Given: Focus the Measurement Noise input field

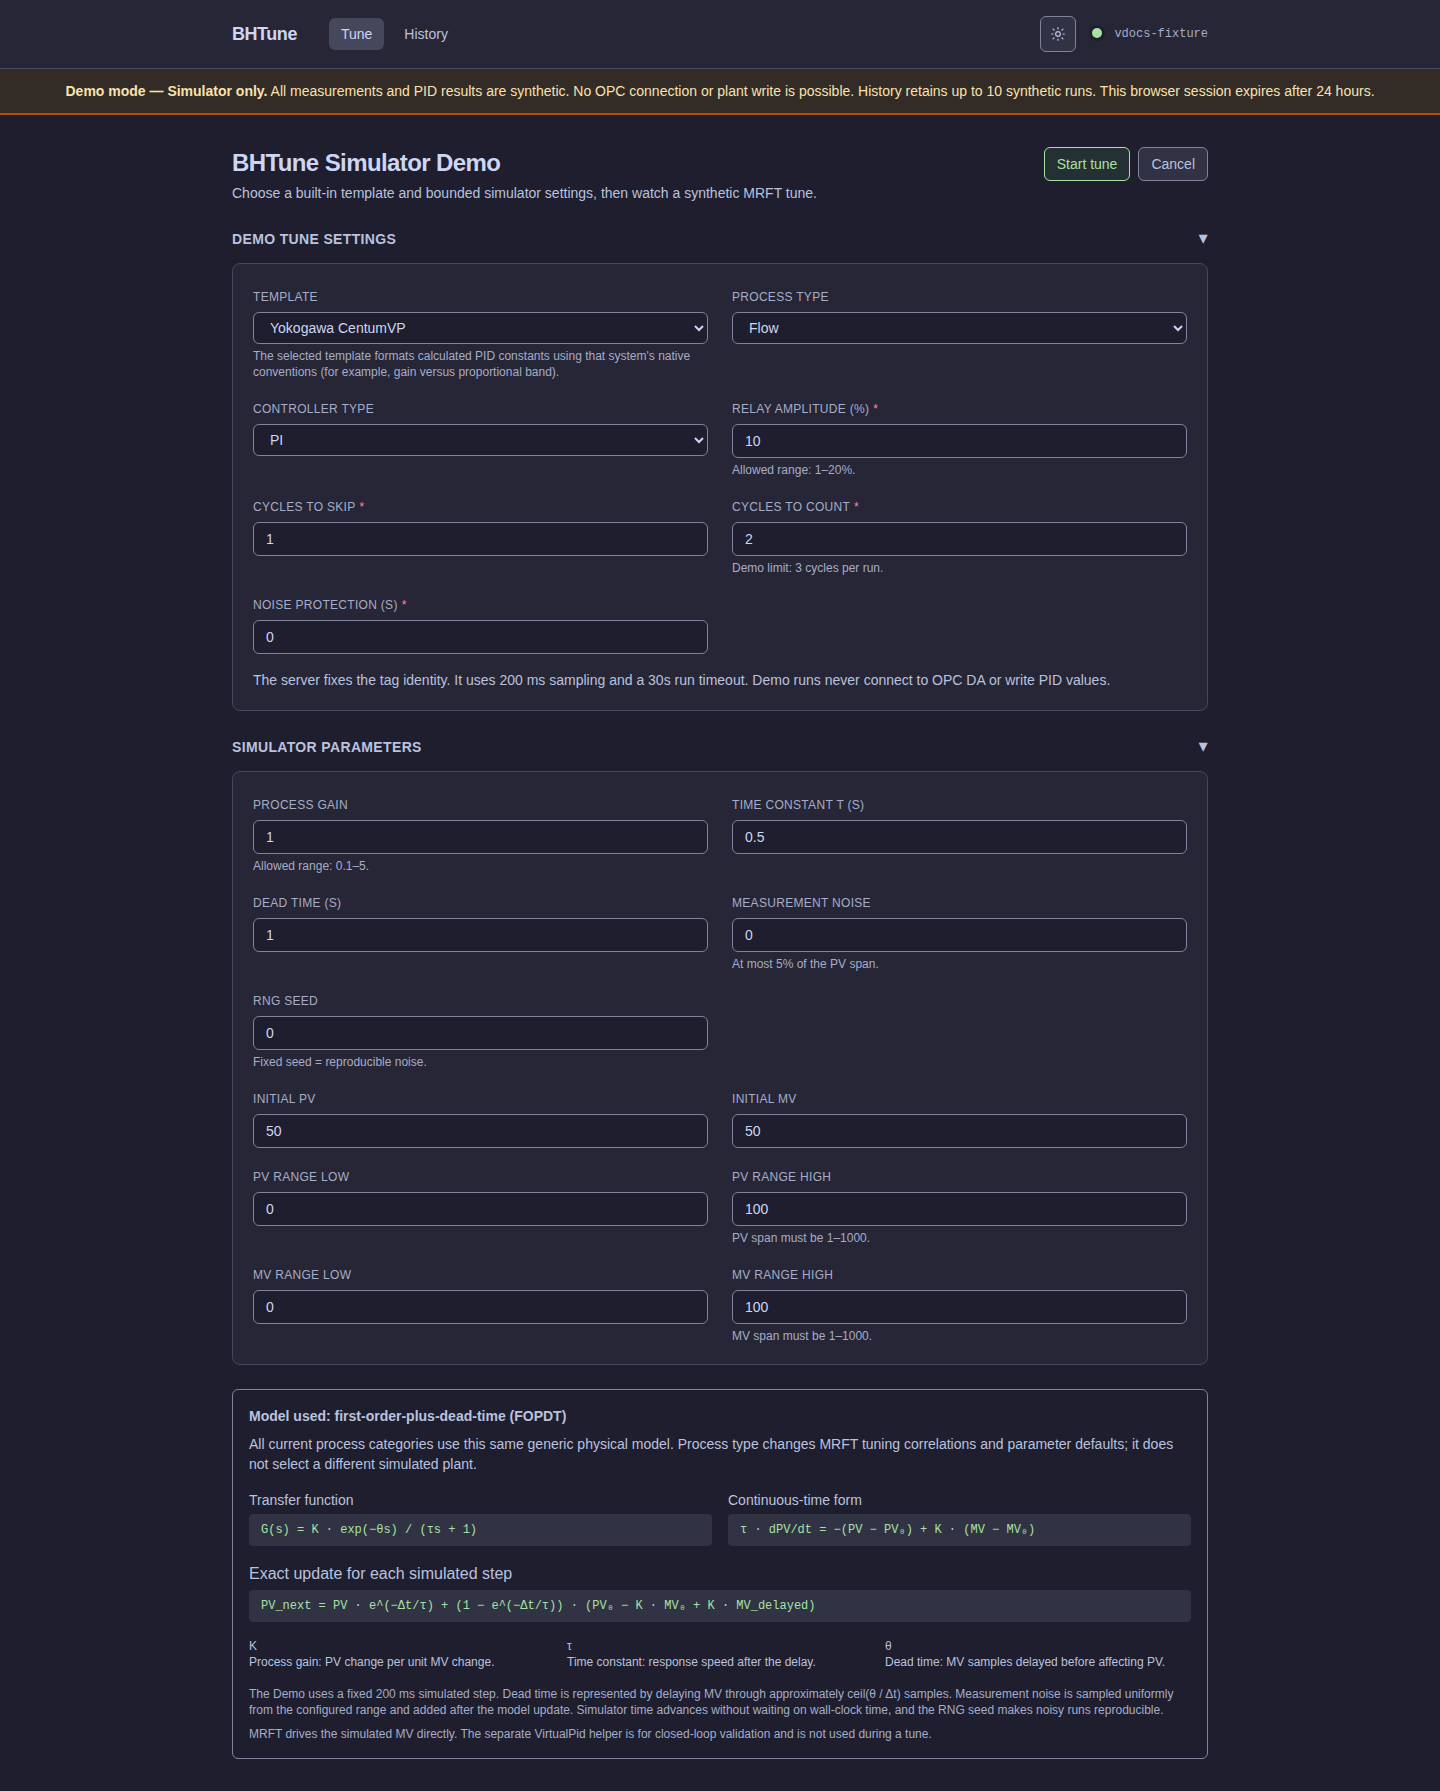Looking at the screenshot, I should coord(959,935).
